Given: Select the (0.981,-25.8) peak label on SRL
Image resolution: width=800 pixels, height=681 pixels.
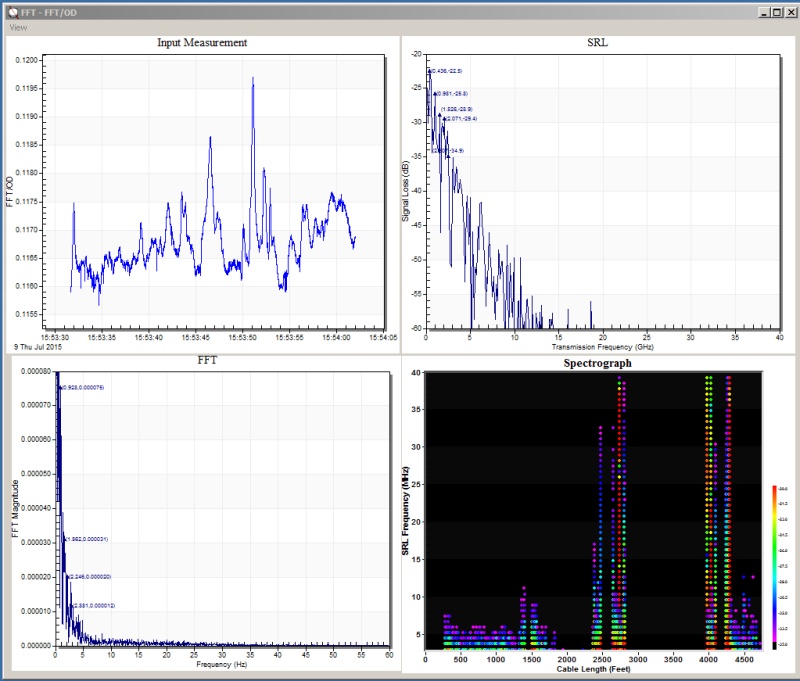Looking at the screenshot, I should 452,93.
